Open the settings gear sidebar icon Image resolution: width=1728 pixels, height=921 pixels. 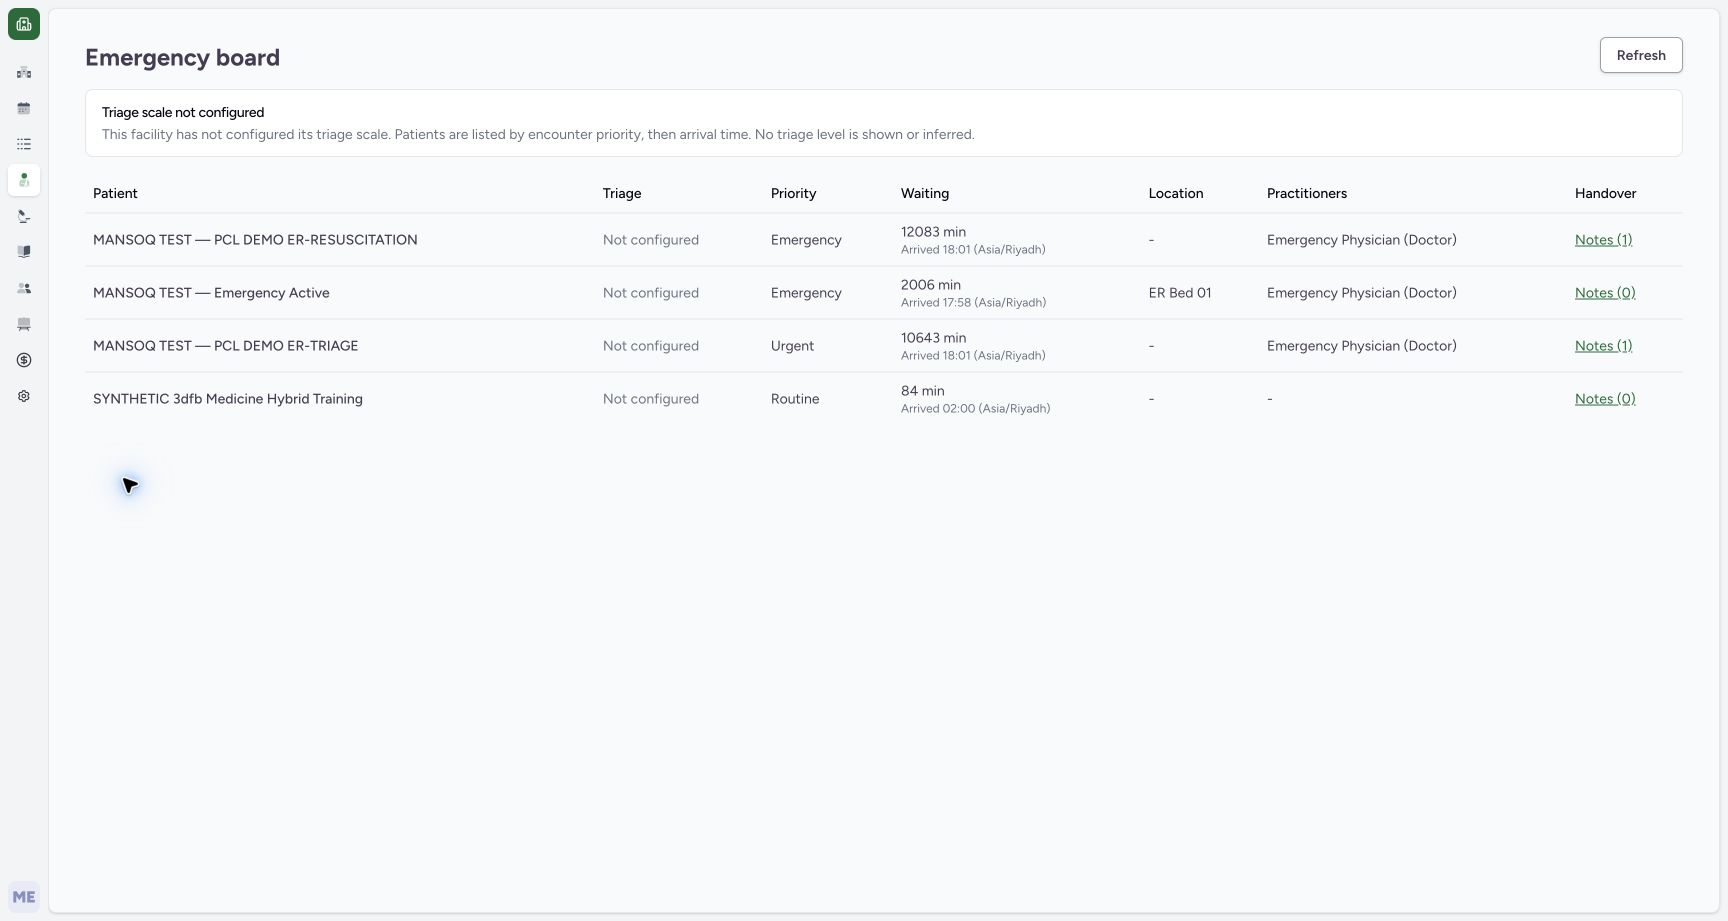[x=24, y=396]
